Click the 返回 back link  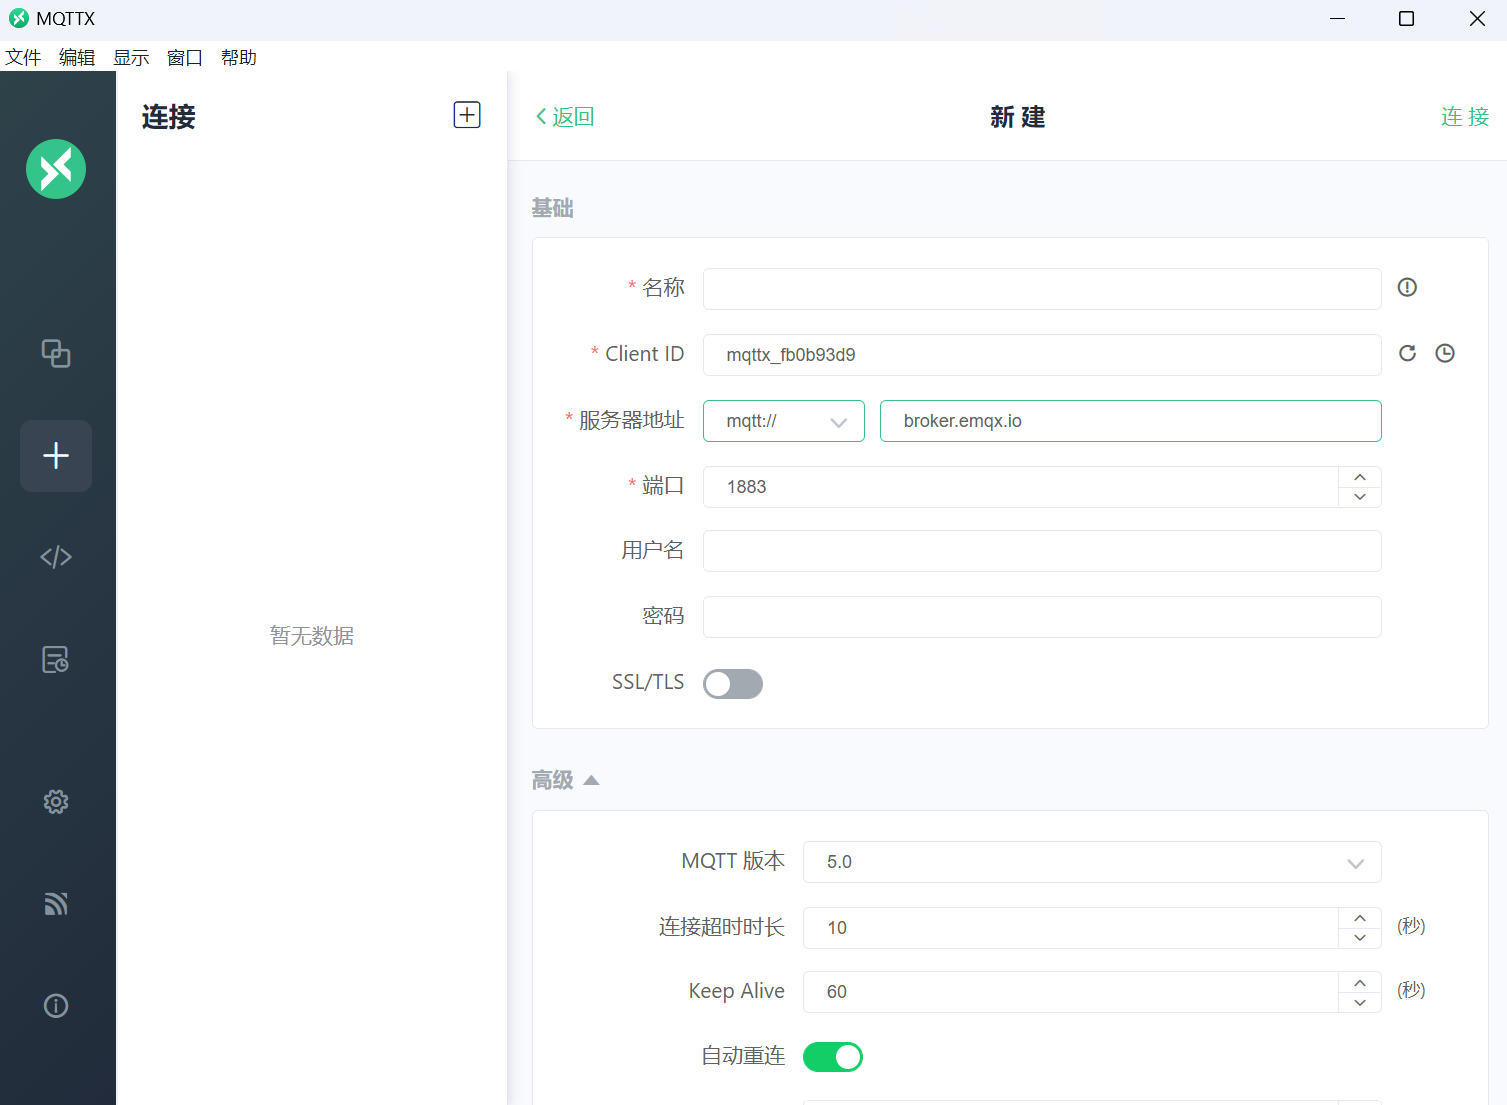[564, 116]
